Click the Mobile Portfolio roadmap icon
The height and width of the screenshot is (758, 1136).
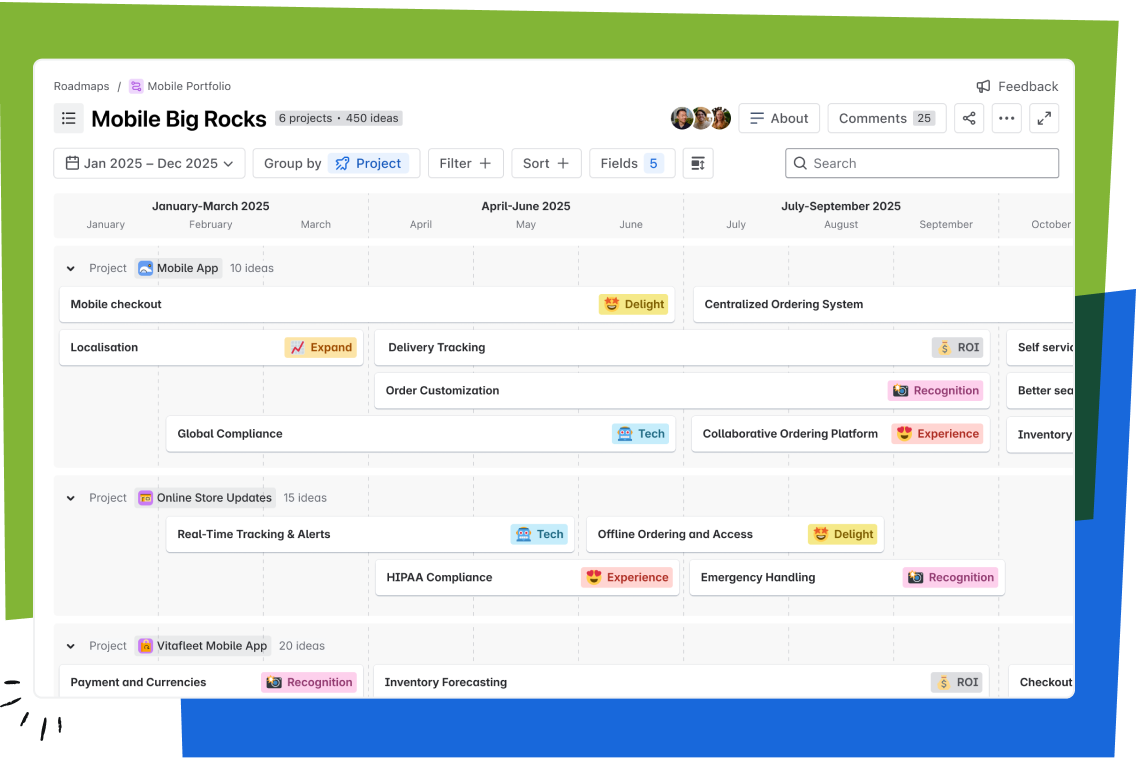[x=135, y=86]
